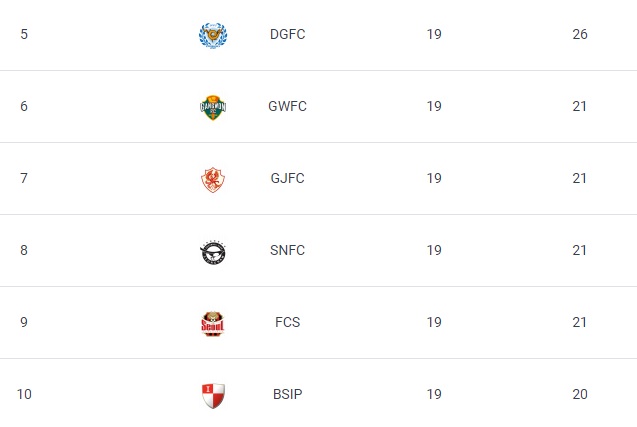Click the BSIP red and white shield crest
This screenshot has height=427, width=637.
(213, 396)
